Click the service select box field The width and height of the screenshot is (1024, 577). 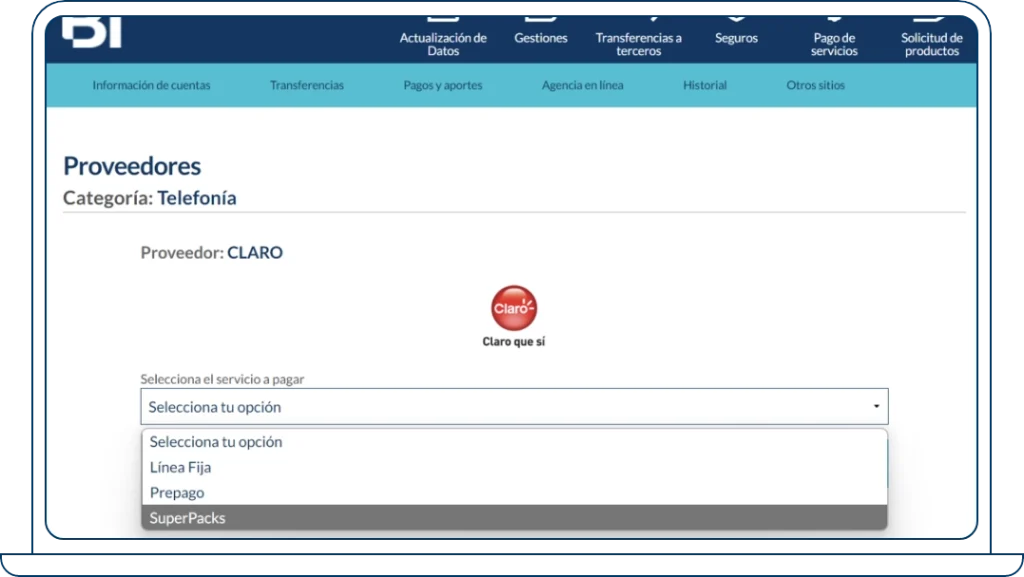[x=500, y=407]
